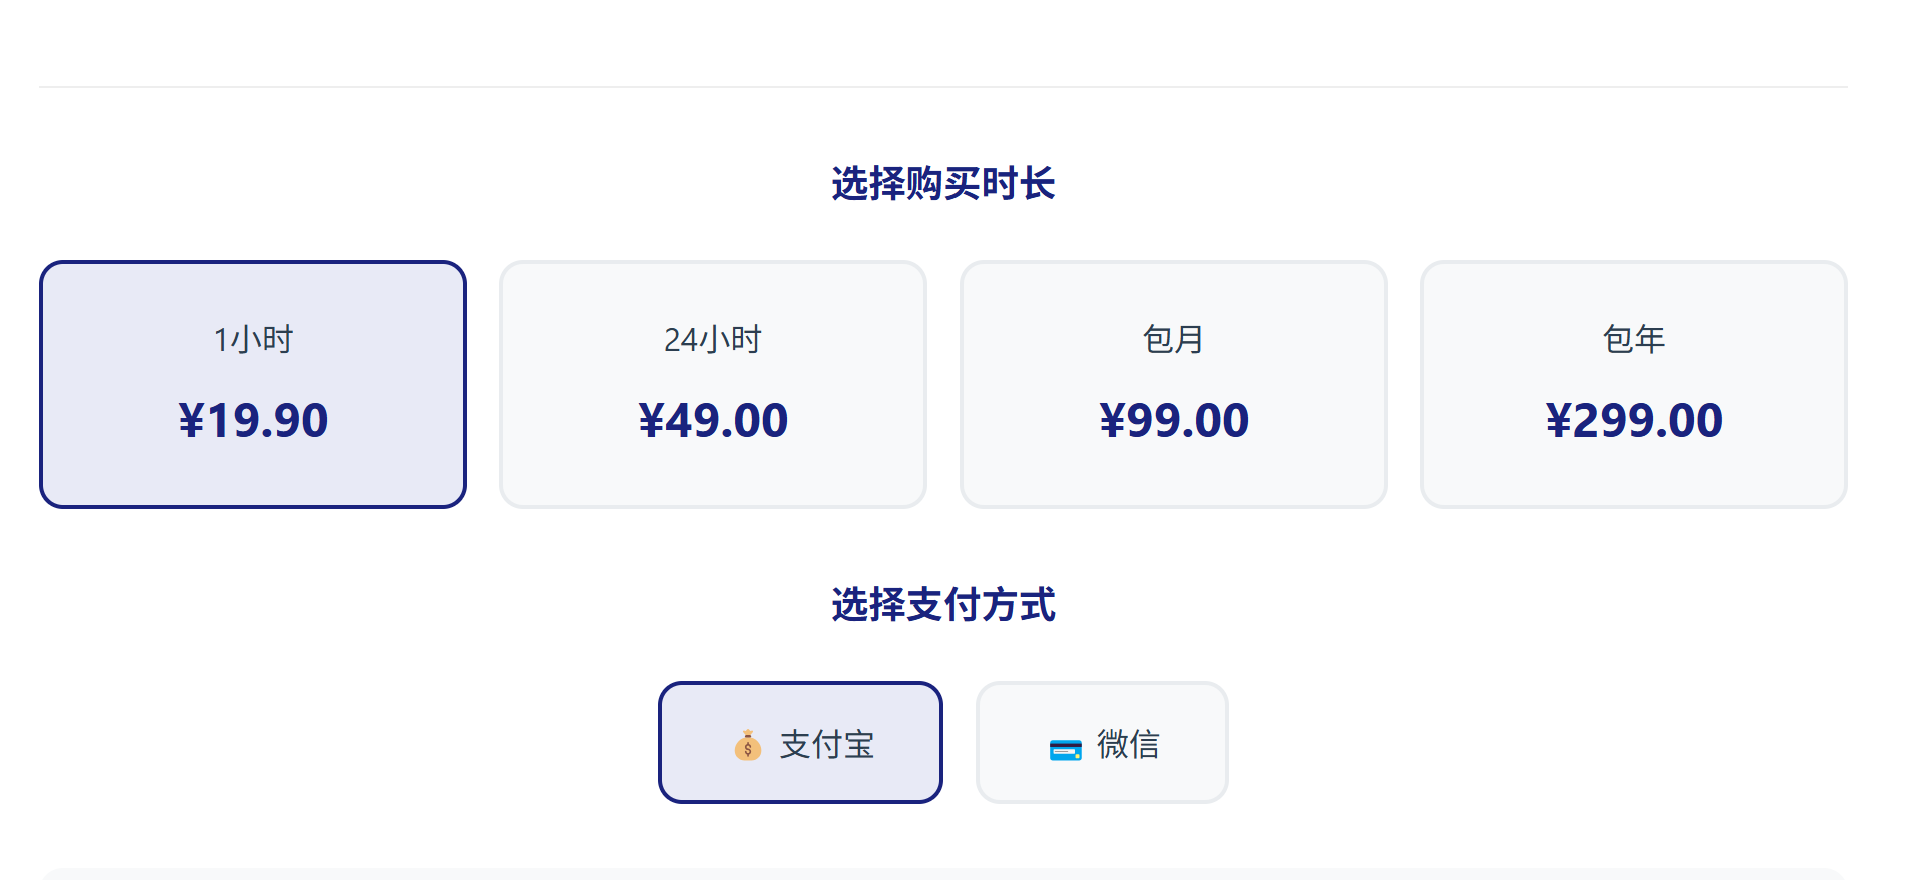The image size is (1912, 880).
Task: Choose the 1小时 duration card
Action: click(x=252, y=384)
